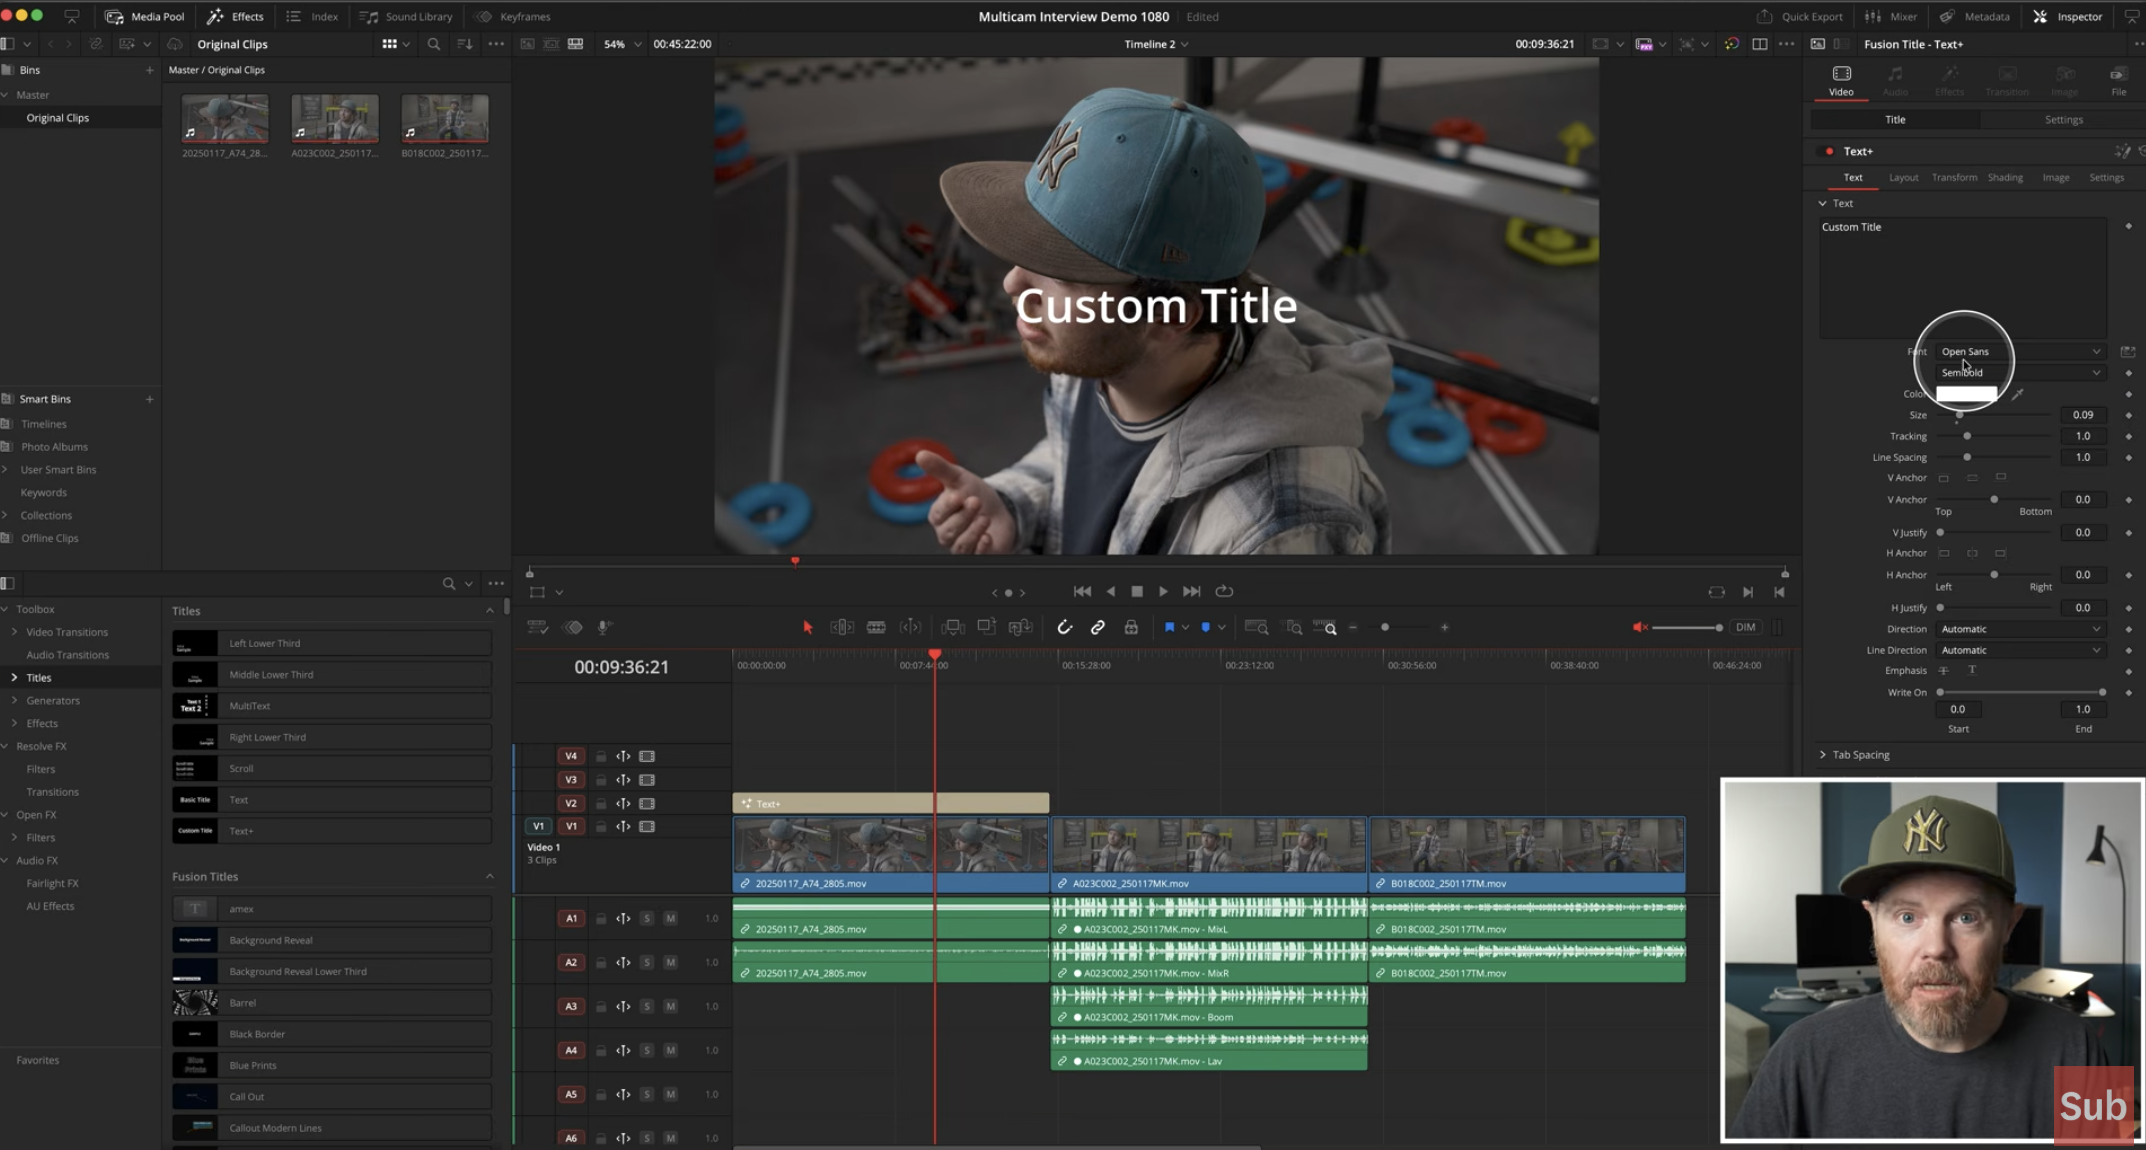Jump to the first frame of the timeline

pyautogui.click(x=1082, y=591)
